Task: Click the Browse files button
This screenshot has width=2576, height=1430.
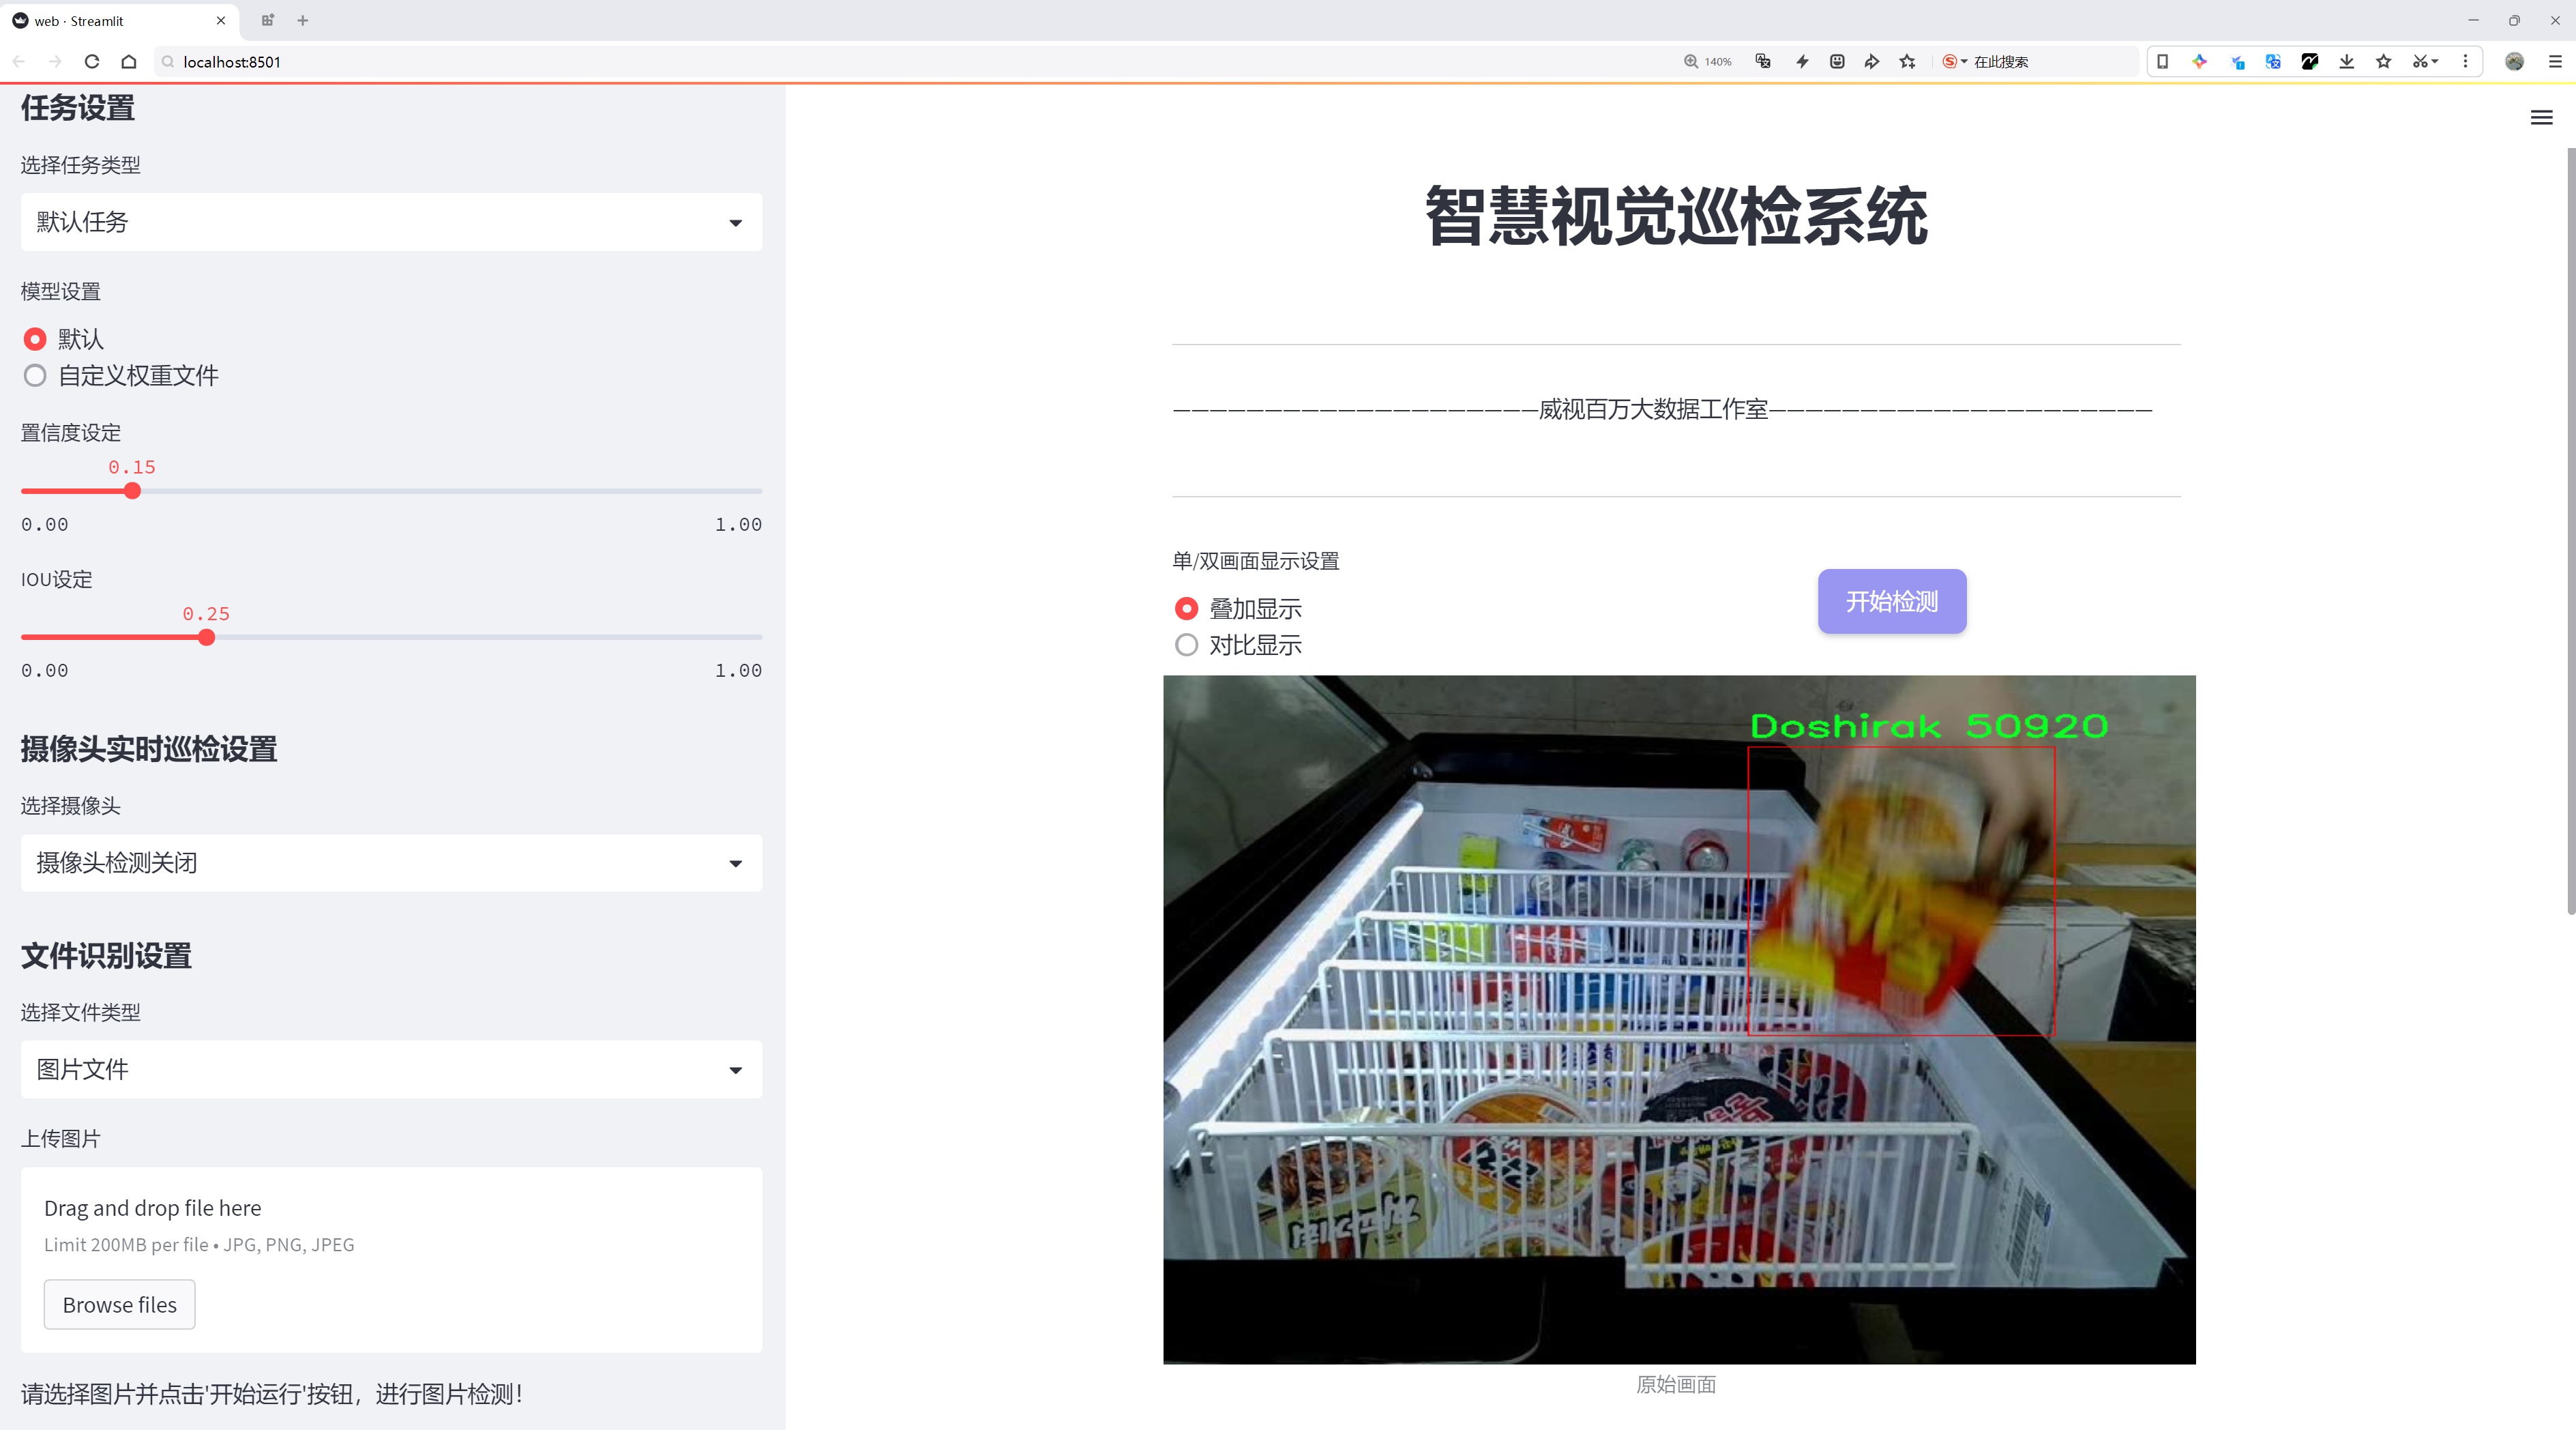Action: tap(119, 1304)
